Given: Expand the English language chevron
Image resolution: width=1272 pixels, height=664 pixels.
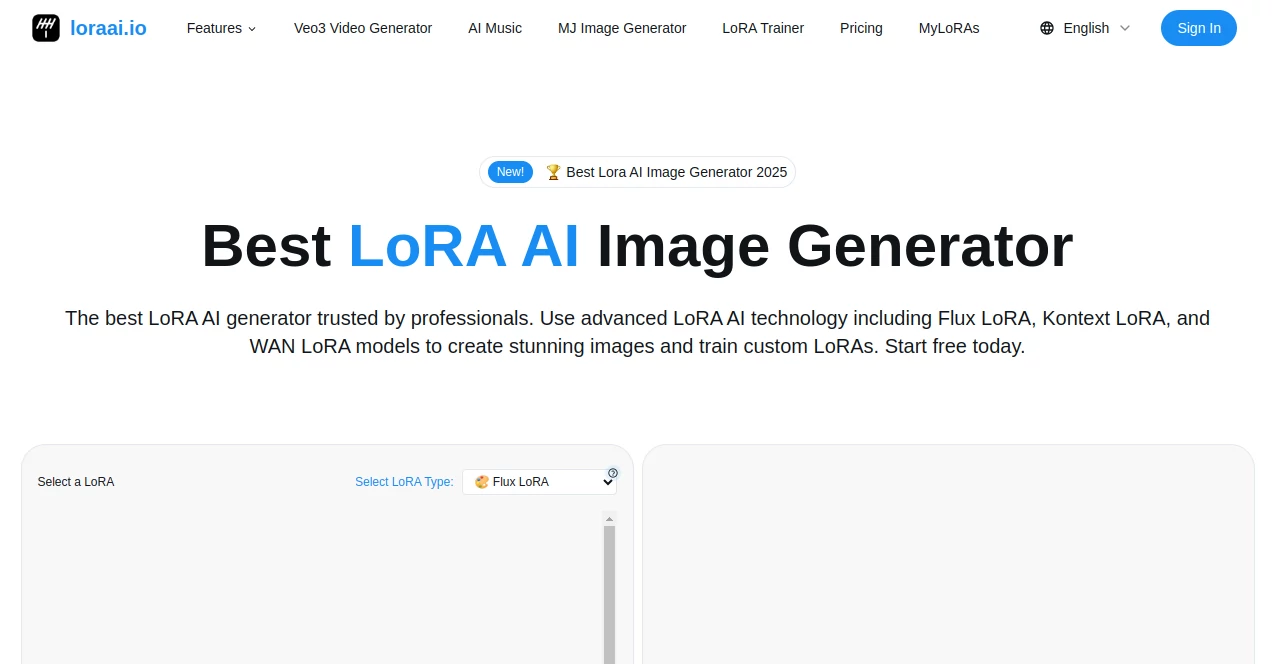Looking at the screenshot, I should (1125, 28).
